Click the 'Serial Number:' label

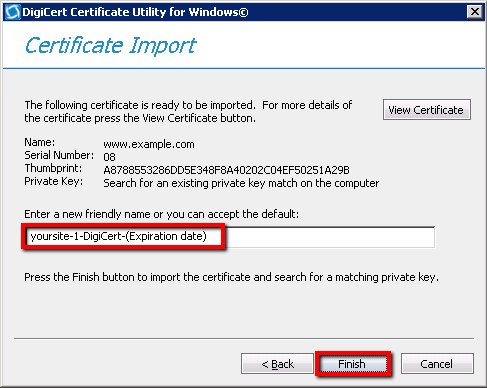pos(59,155)
